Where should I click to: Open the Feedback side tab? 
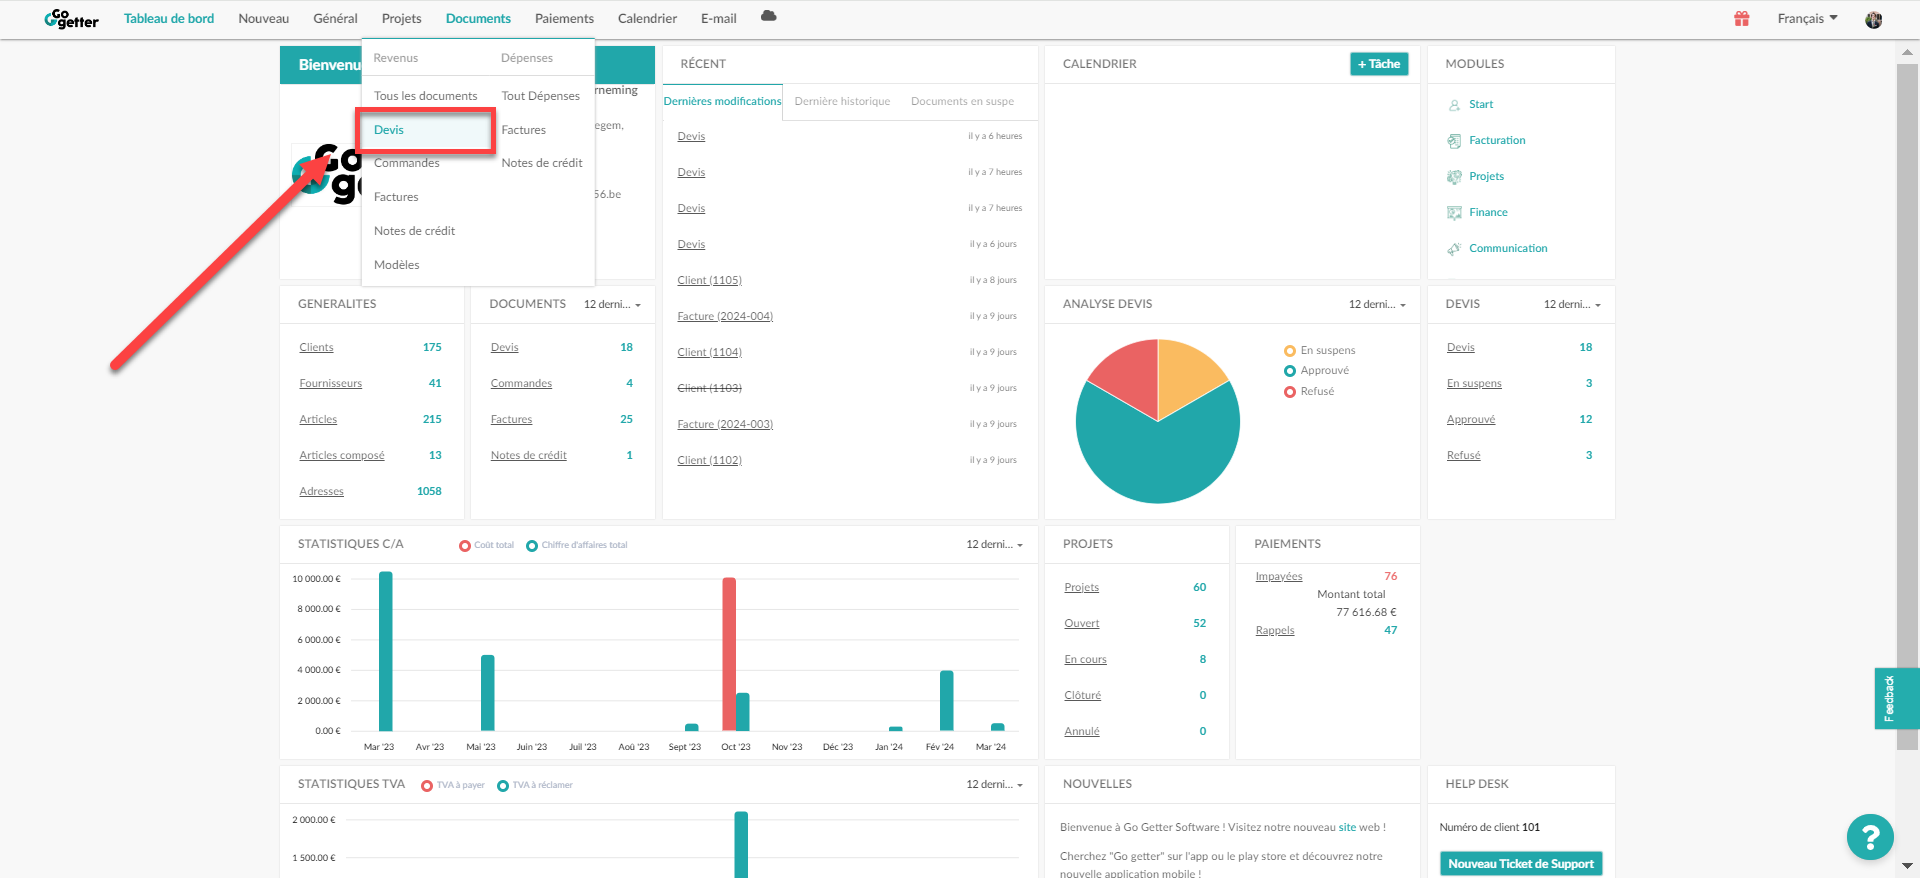click(x=1895, y=698)
